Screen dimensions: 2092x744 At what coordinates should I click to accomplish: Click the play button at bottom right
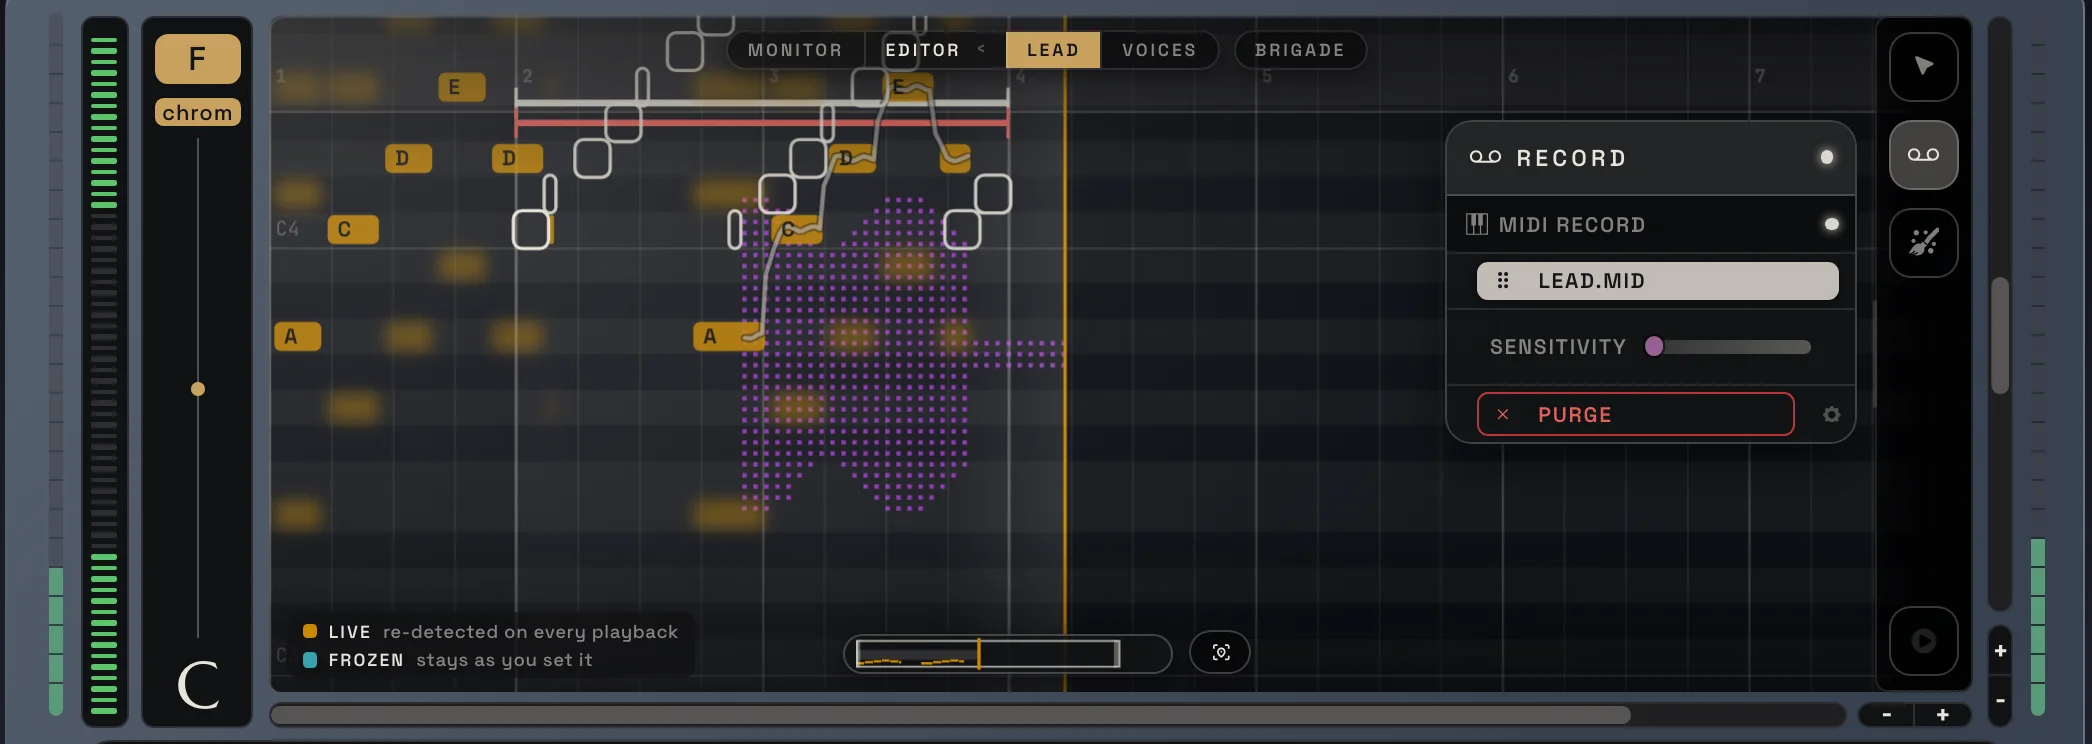[1923, 641]
